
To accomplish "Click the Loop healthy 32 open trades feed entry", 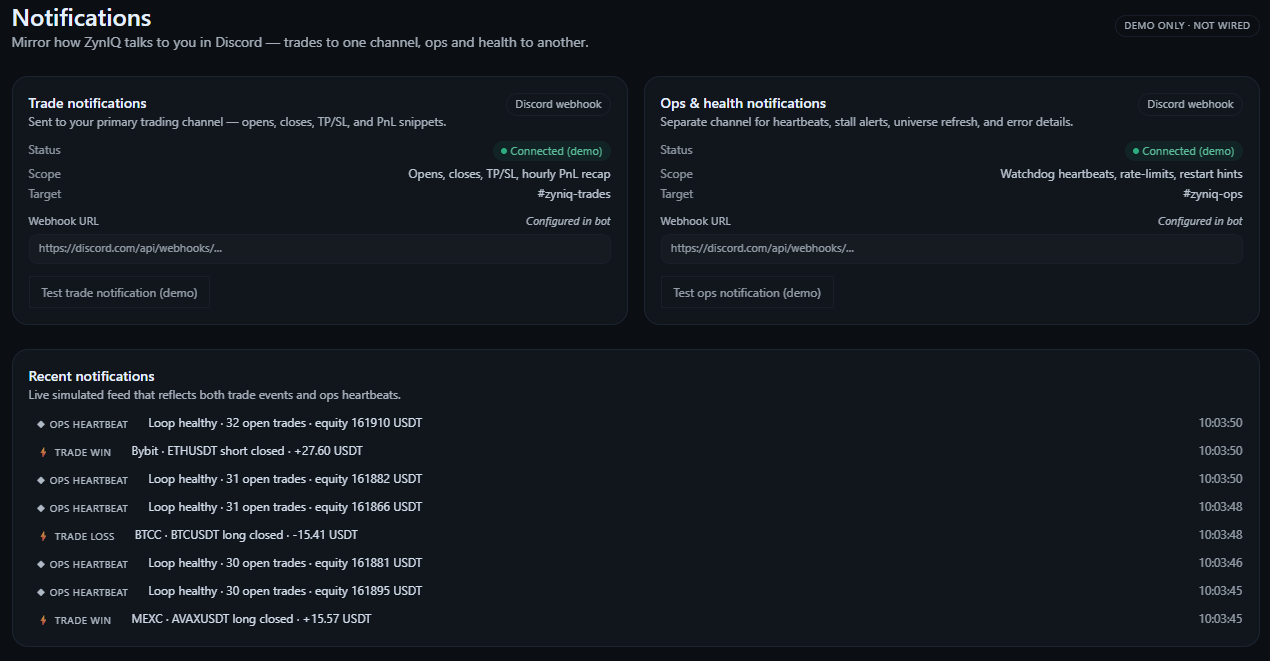I will [284, 423].
